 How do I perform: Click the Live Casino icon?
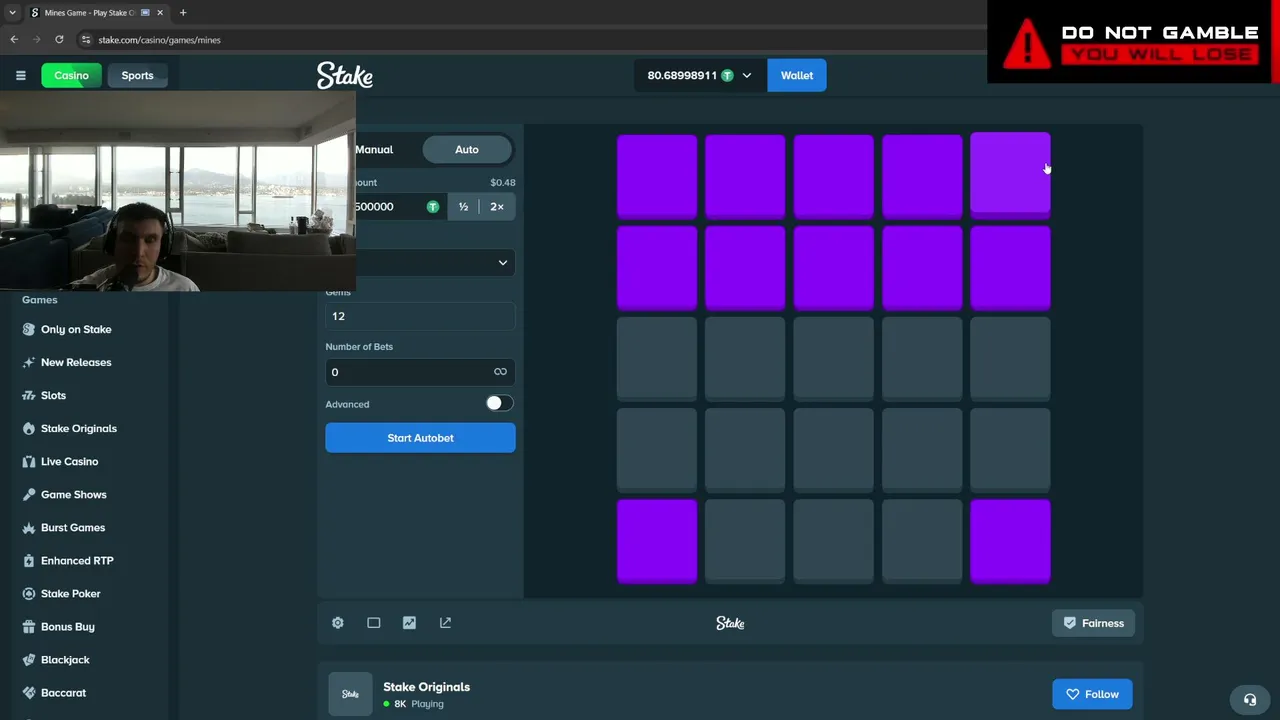(29, 461)
